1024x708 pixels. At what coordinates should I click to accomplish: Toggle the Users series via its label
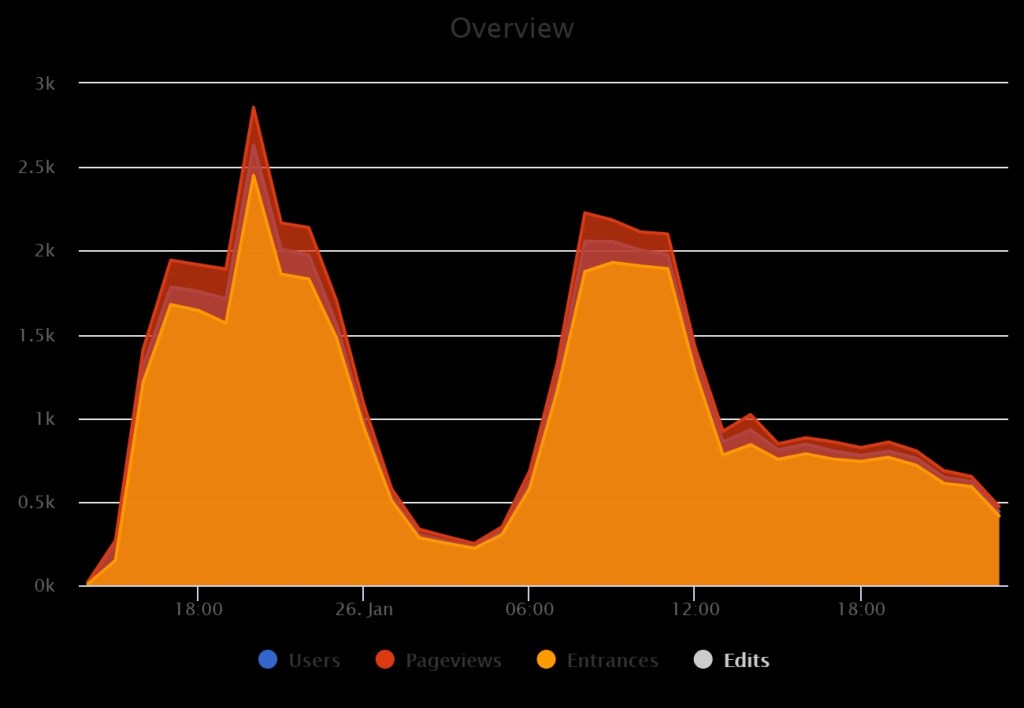coord(314,661)
